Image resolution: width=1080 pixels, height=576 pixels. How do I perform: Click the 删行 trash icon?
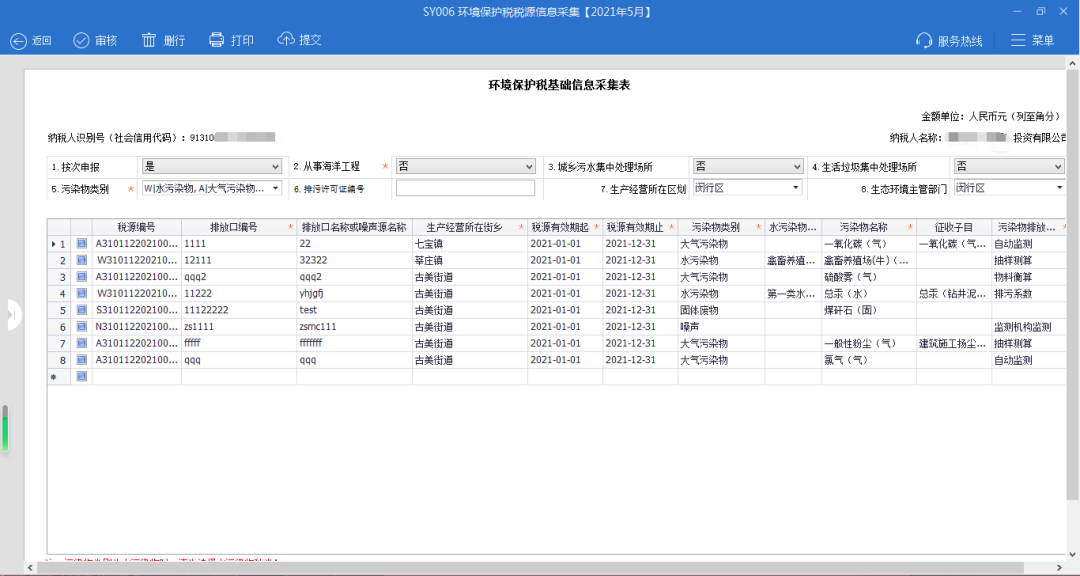coord(149,40)
